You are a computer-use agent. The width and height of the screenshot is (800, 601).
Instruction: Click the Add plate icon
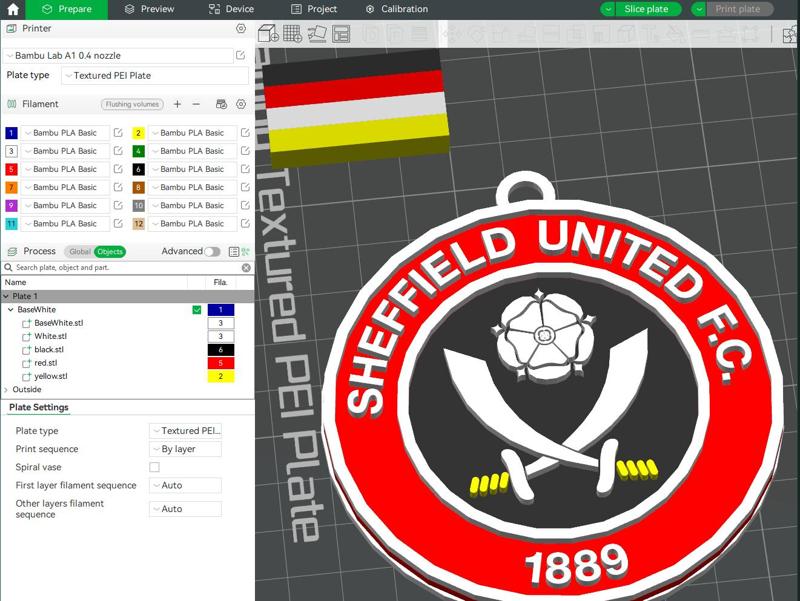pyautogui.click(x=291, y=33)
